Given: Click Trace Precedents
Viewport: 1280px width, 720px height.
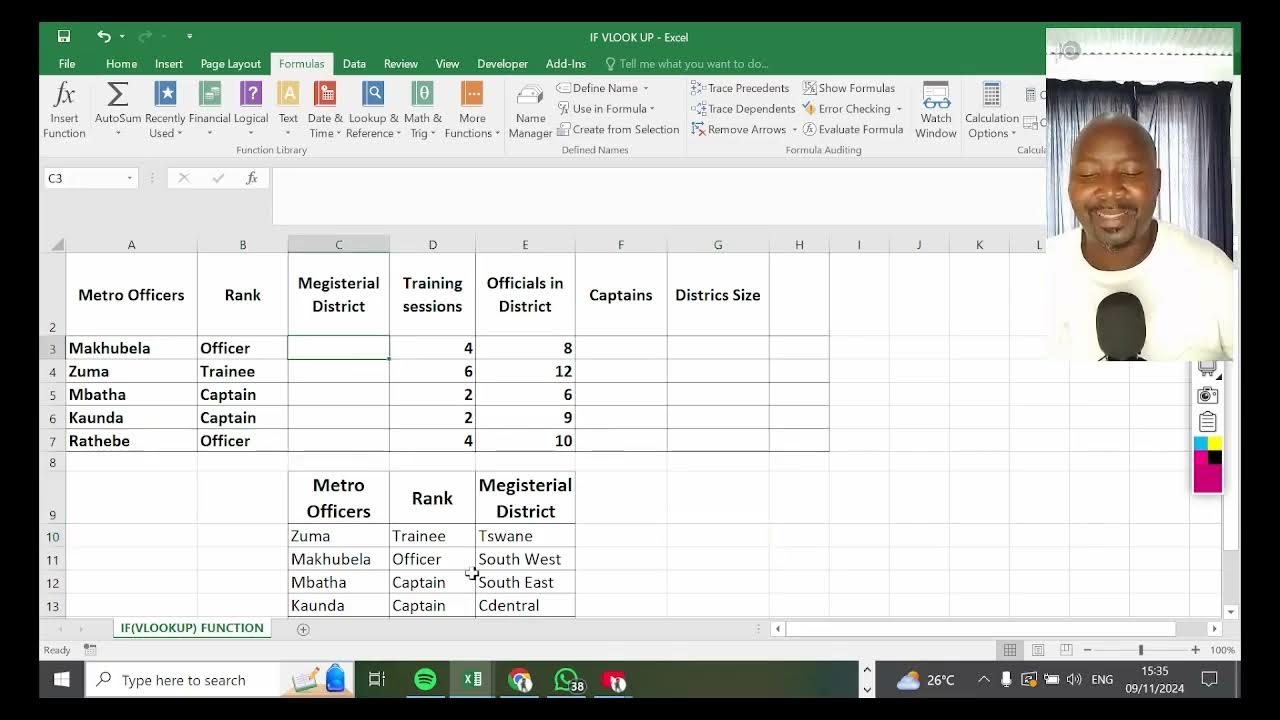Looking at the screenshot, I should (741, 88).
